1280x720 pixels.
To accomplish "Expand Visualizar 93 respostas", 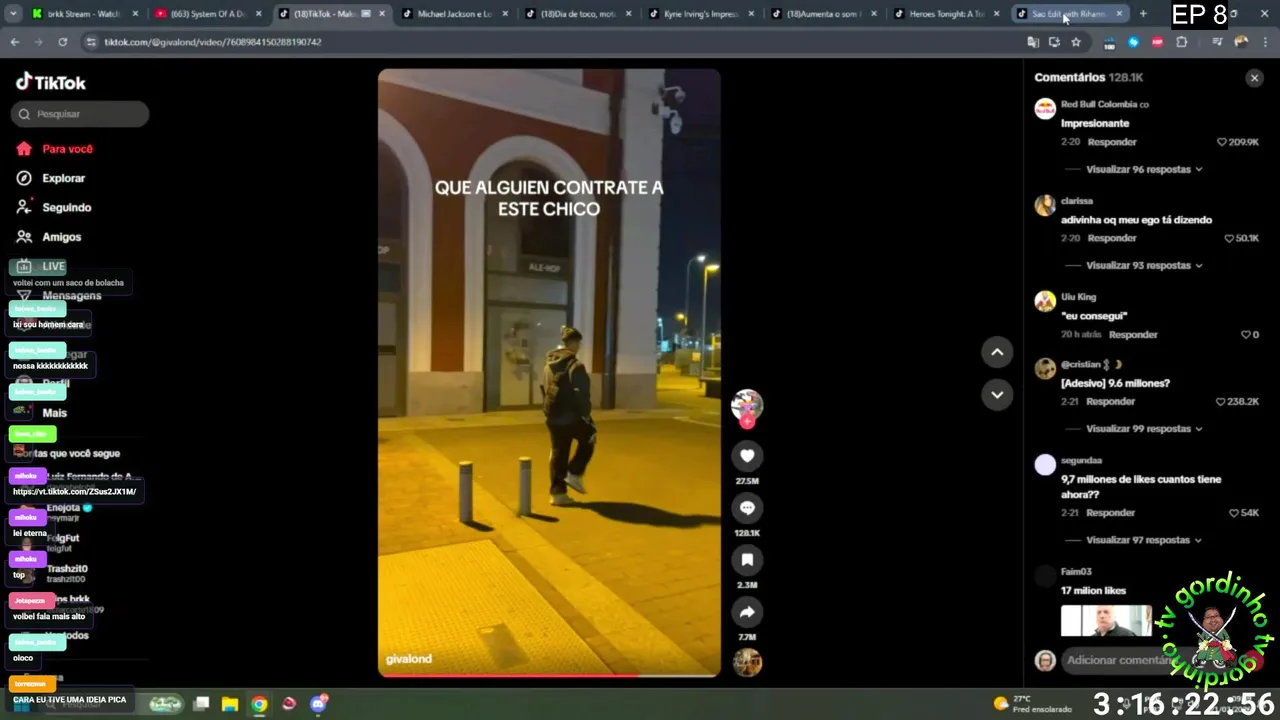I will coord(1144,265).
